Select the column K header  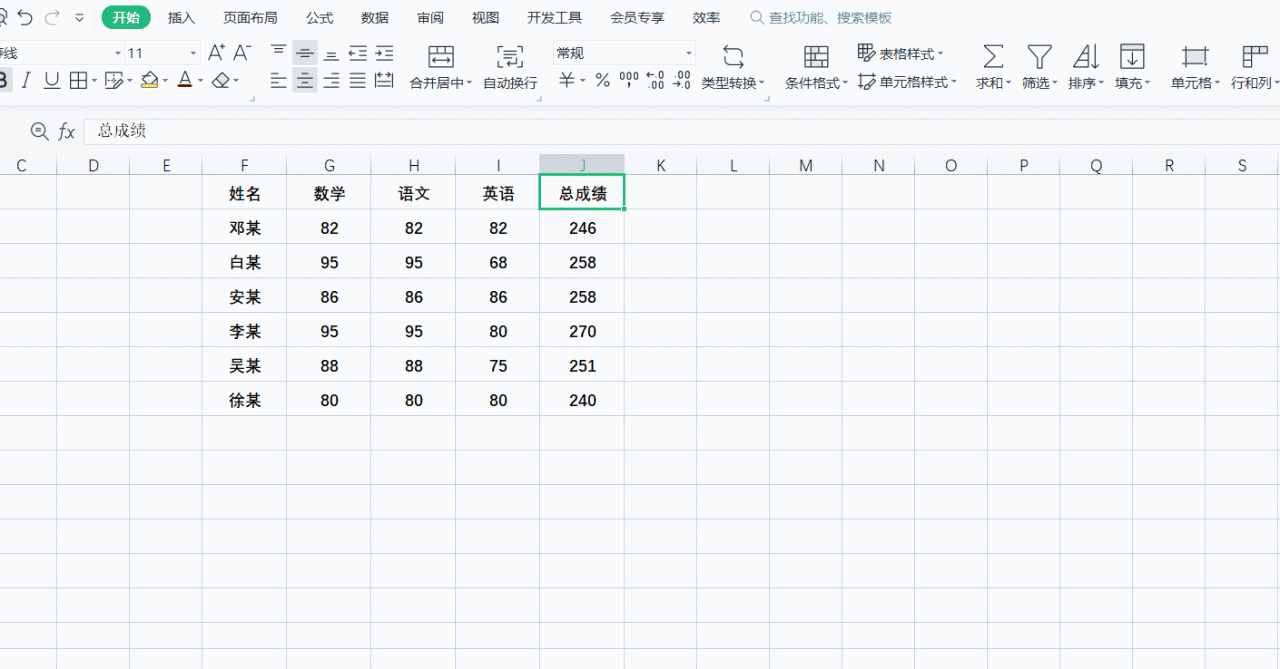tap(660, 165)
